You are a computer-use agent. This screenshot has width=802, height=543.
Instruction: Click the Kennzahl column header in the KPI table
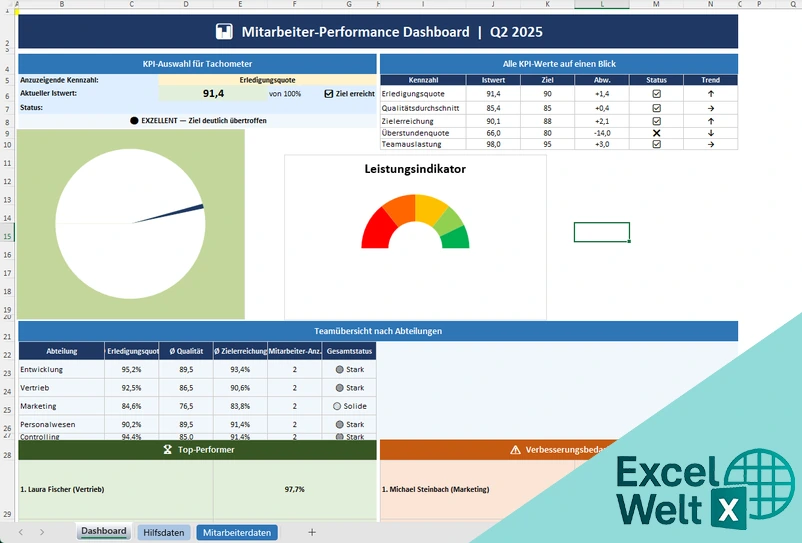tap(423, 80)
